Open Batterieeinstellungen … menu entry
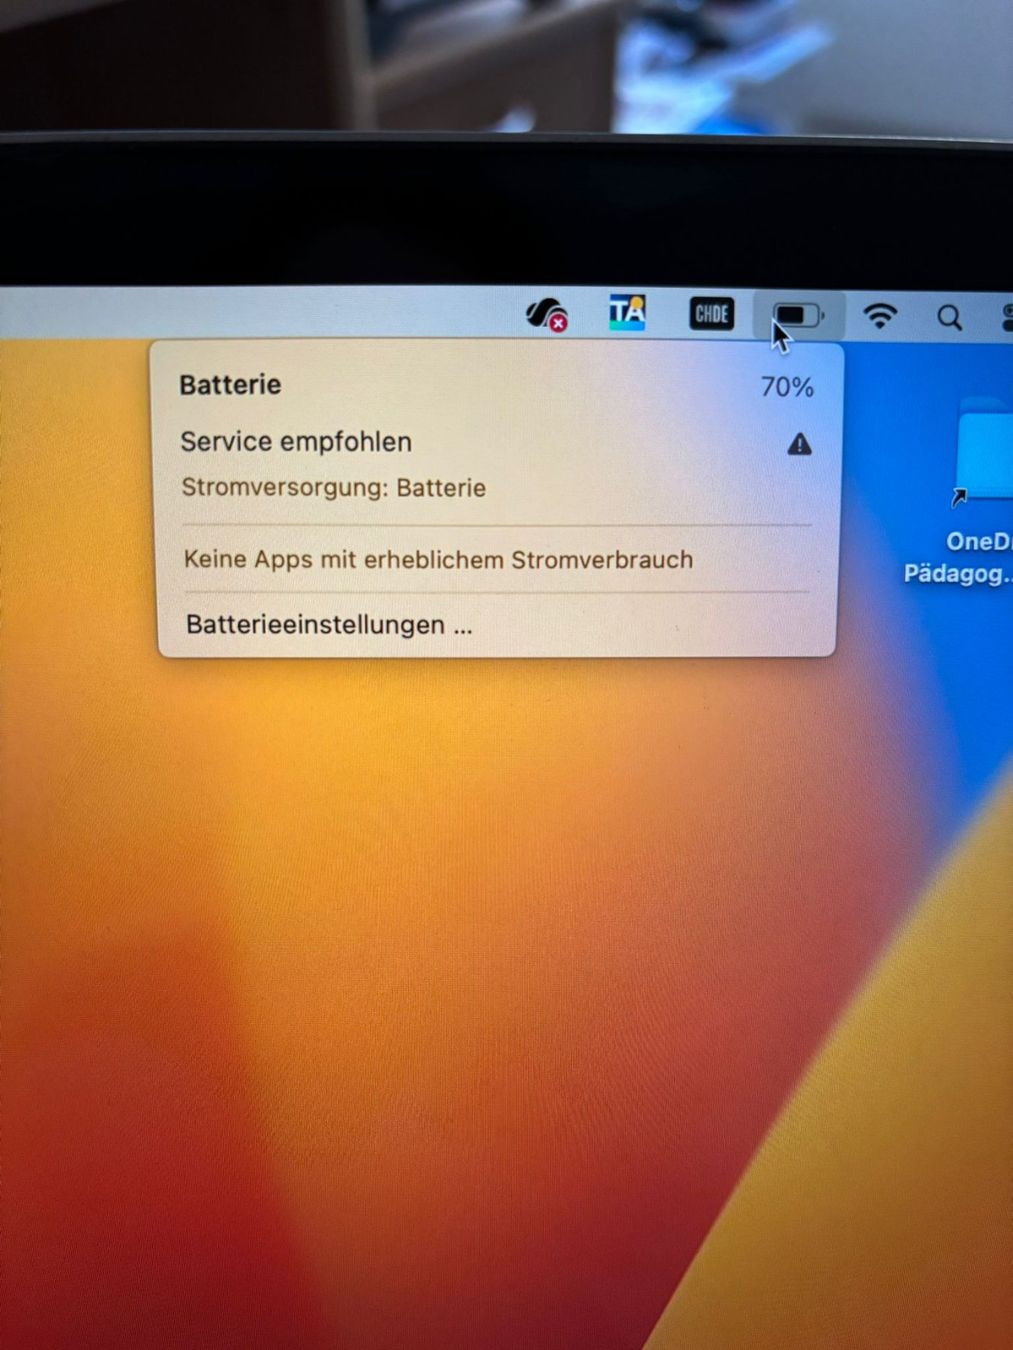Image resolution: width=1013 pixels, height=1350 pixels. (x=329, y=625)
